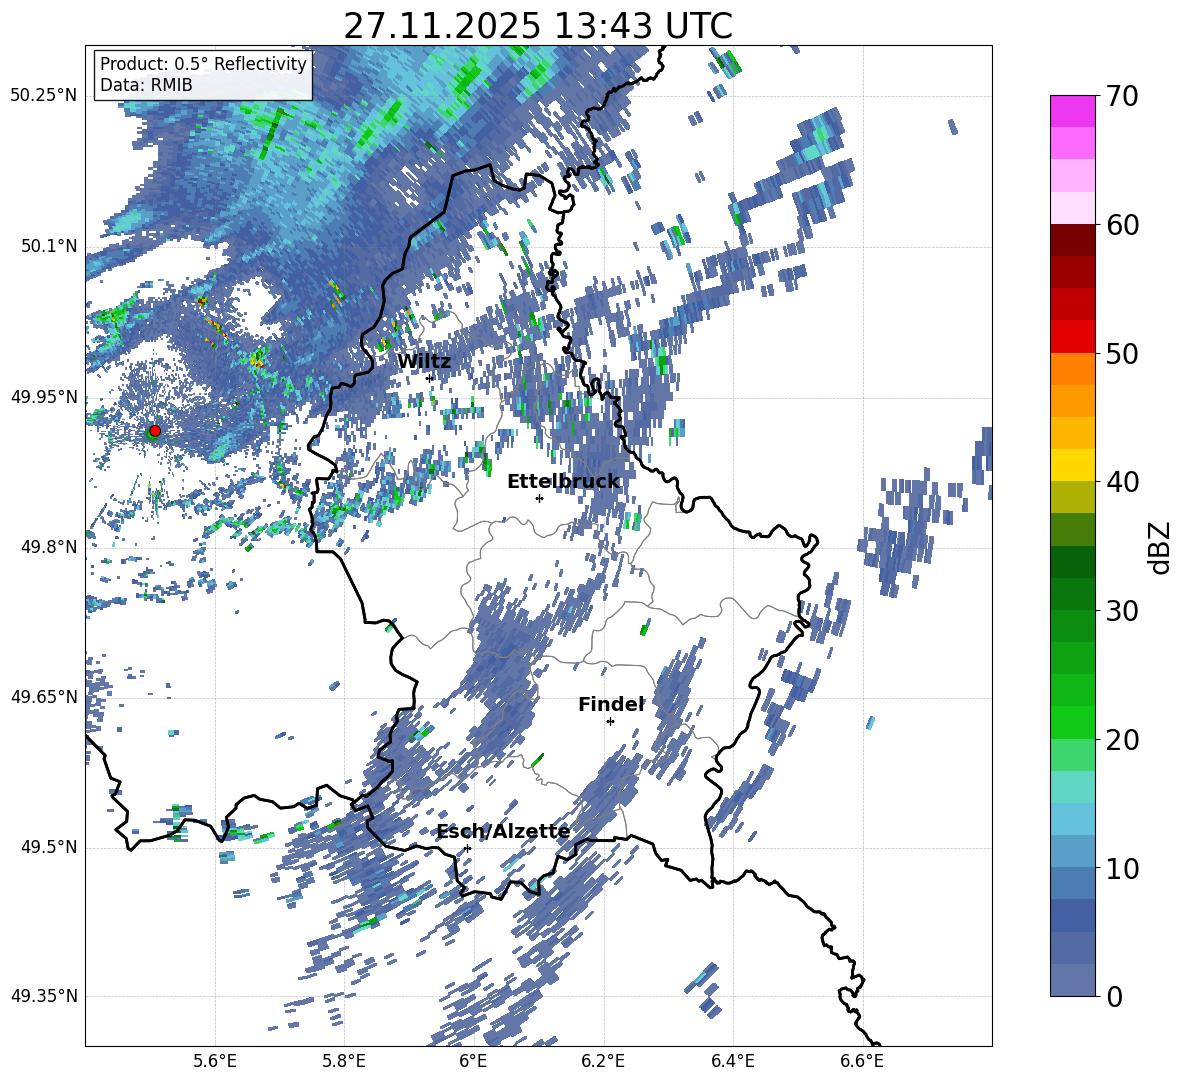The image size is (1184, 1081).
Task: Click the 50 value on colorbar
Action: pos(1122,353)
